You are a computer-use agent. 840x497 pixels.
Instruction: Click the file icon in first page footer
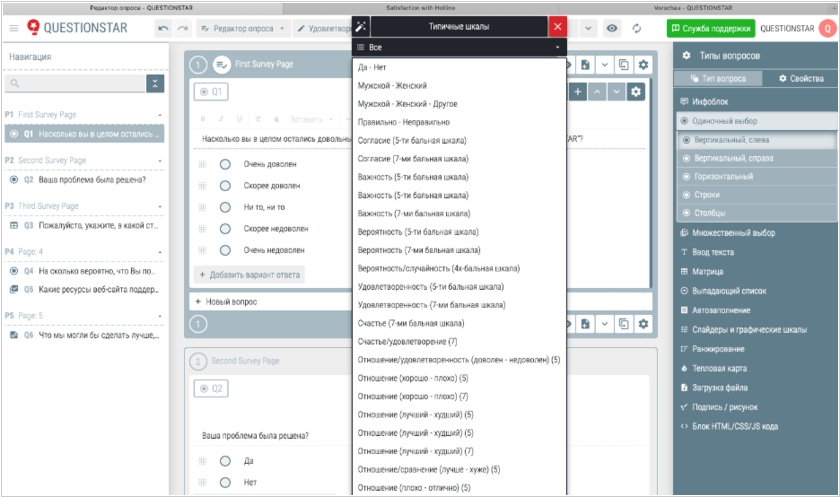pos(585,323)
